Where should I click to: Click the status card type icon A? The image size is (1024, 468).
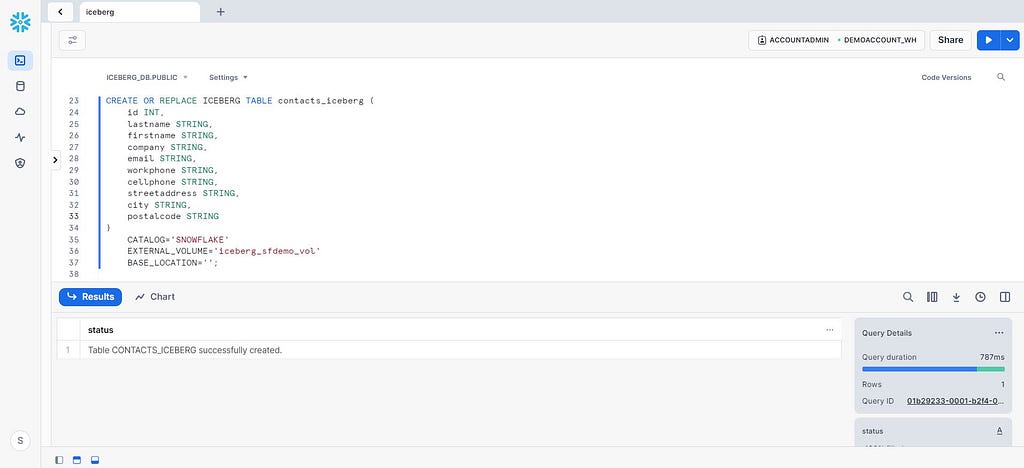(999, 431)
